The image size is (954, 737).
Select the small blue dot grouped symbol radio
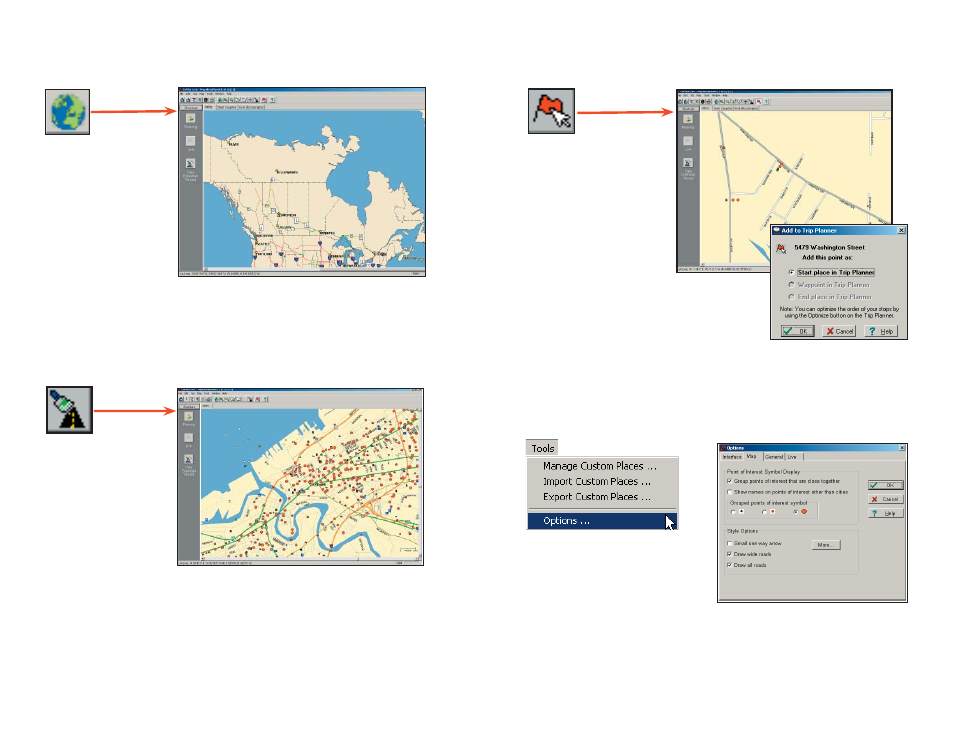[733, 512]
